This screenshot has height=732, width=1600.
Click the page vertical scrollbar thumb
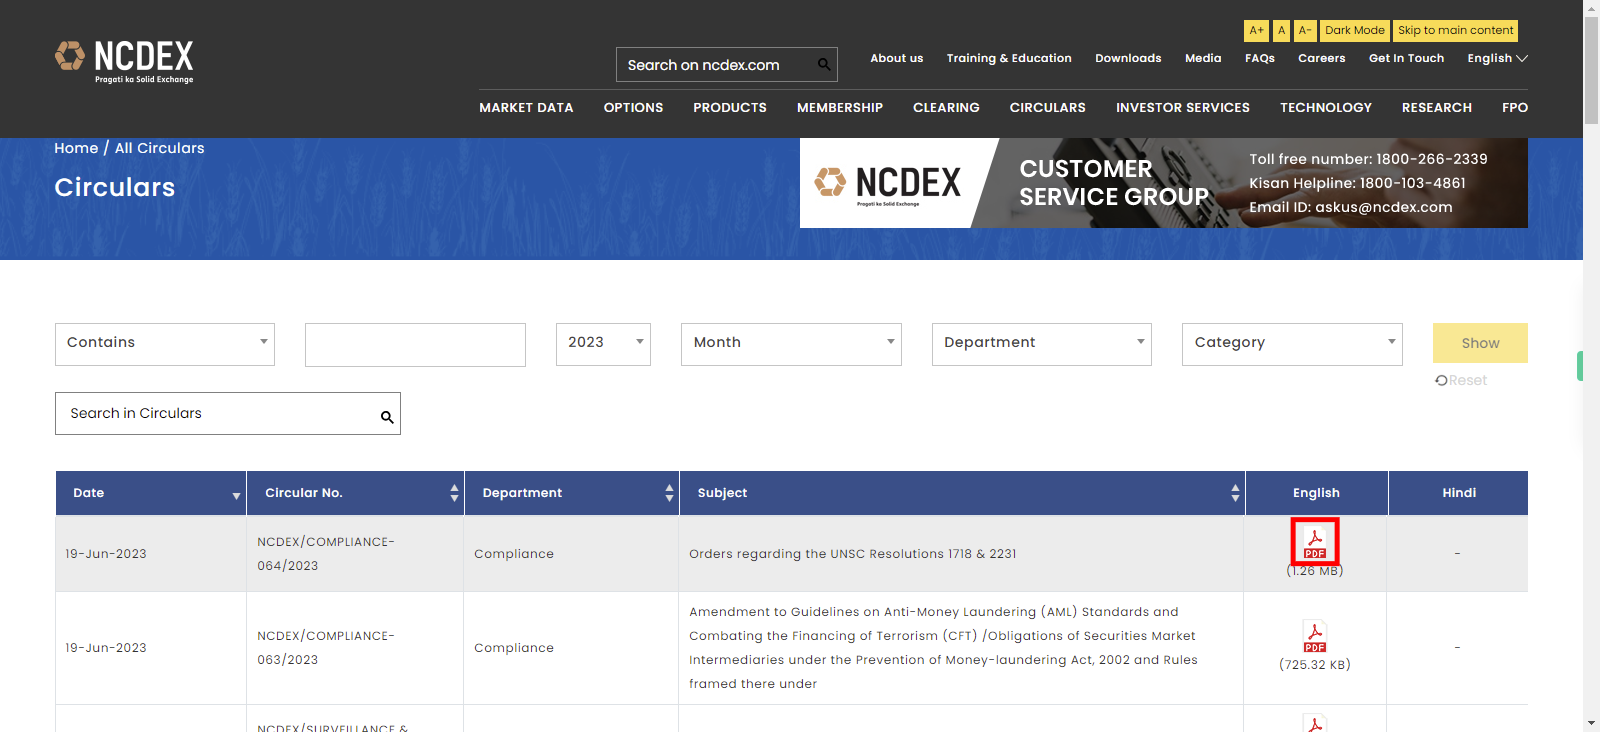click(x=1591, y=70)
